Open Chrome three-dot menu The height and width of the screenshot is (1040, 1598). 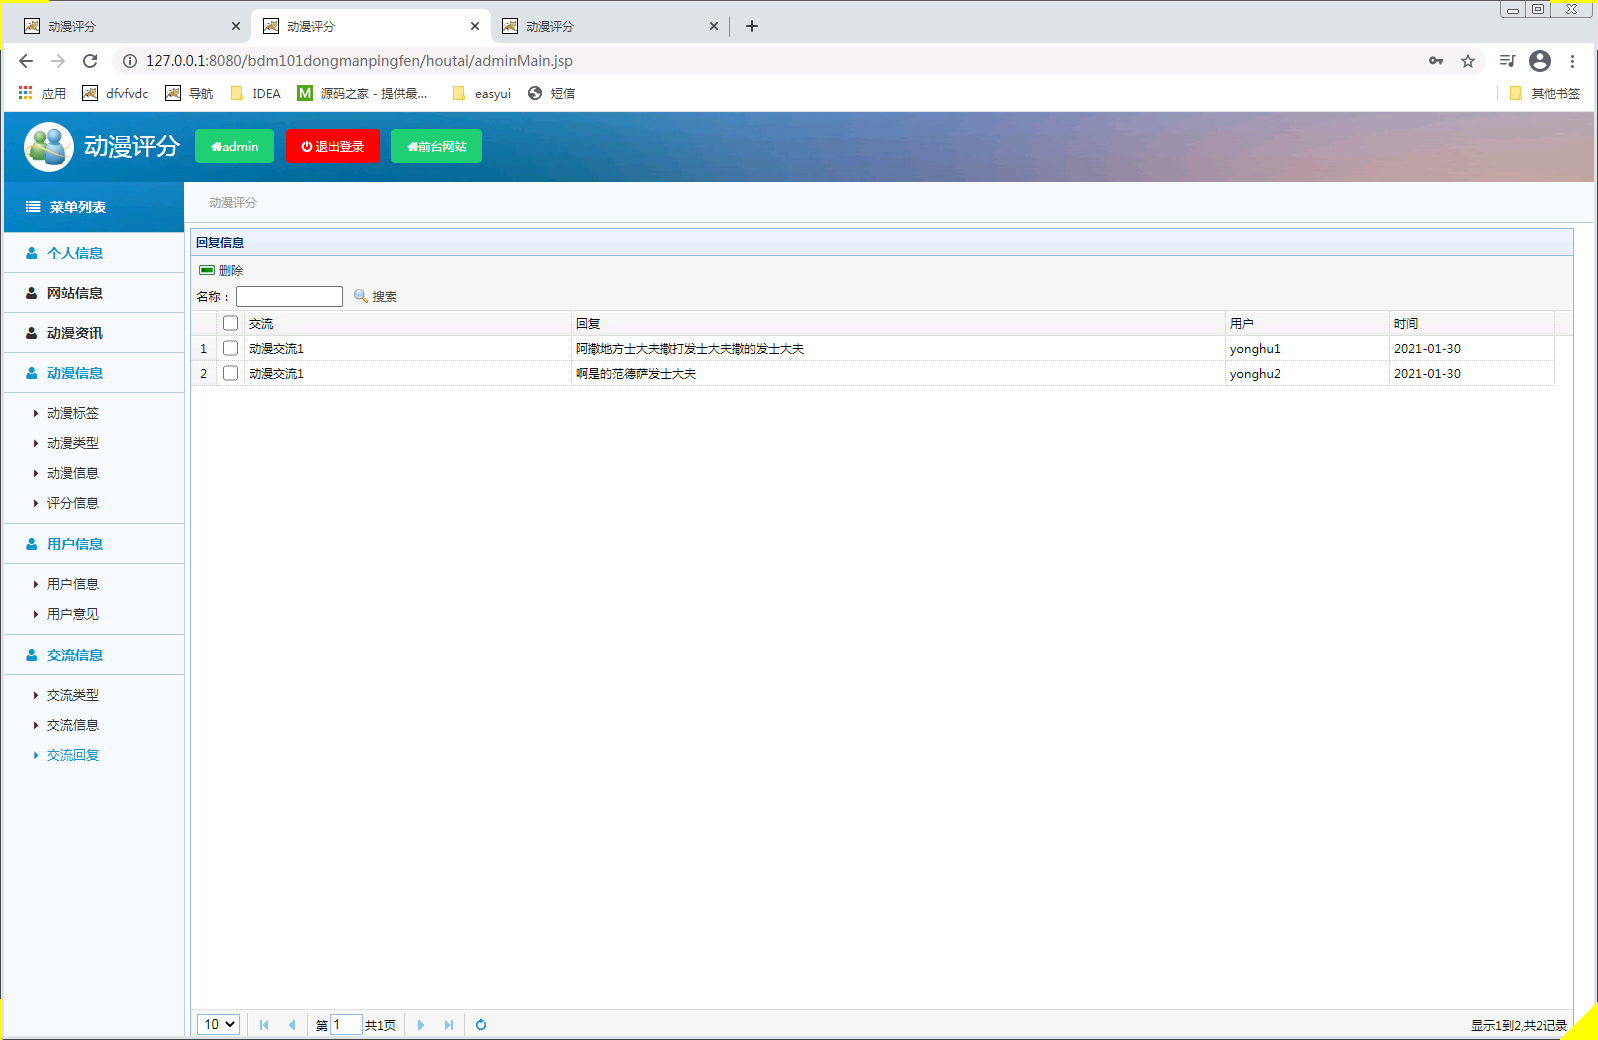click(x=1572, y=61)
